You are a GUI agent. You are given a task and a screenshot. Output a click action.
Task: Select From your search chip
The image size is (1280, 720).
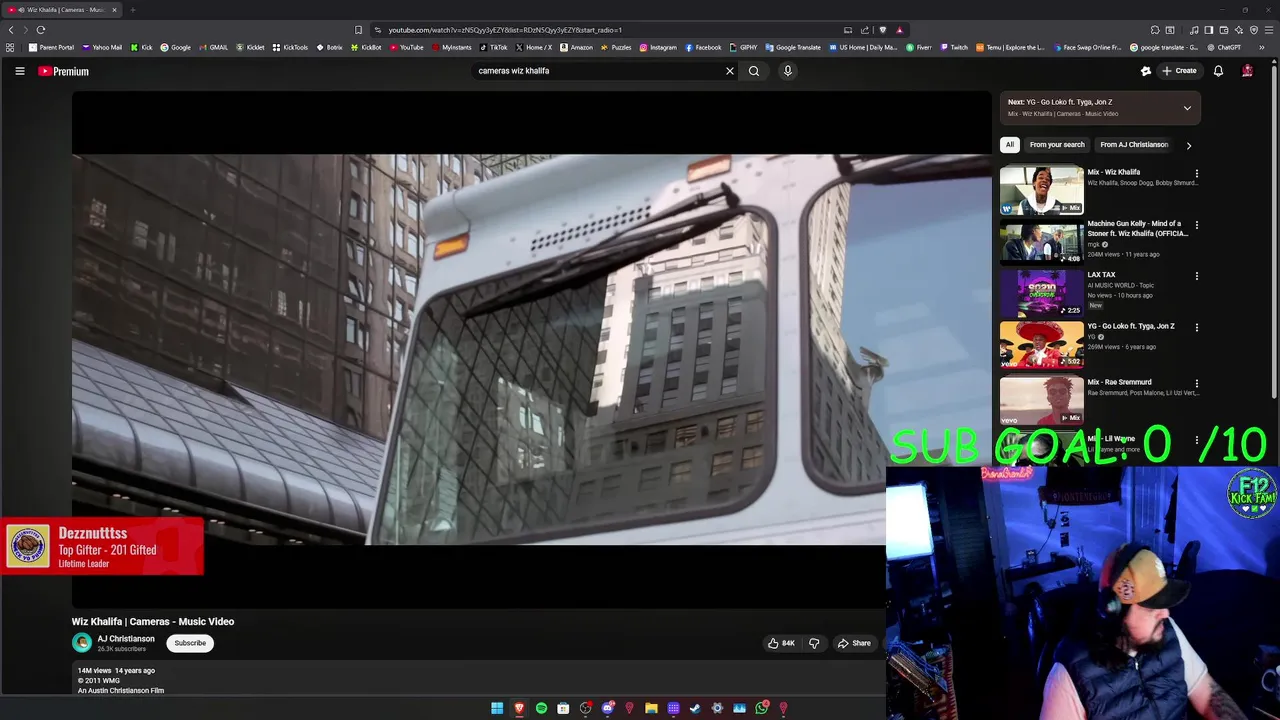[1057, 145]
